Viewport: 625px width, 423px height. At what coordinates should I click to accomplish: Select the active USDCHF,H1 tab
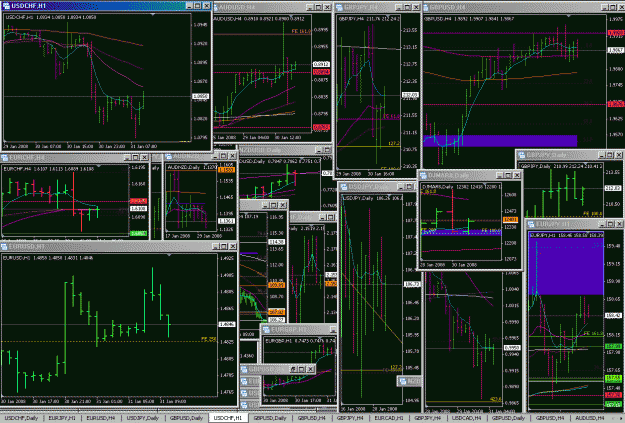point(228,418)
